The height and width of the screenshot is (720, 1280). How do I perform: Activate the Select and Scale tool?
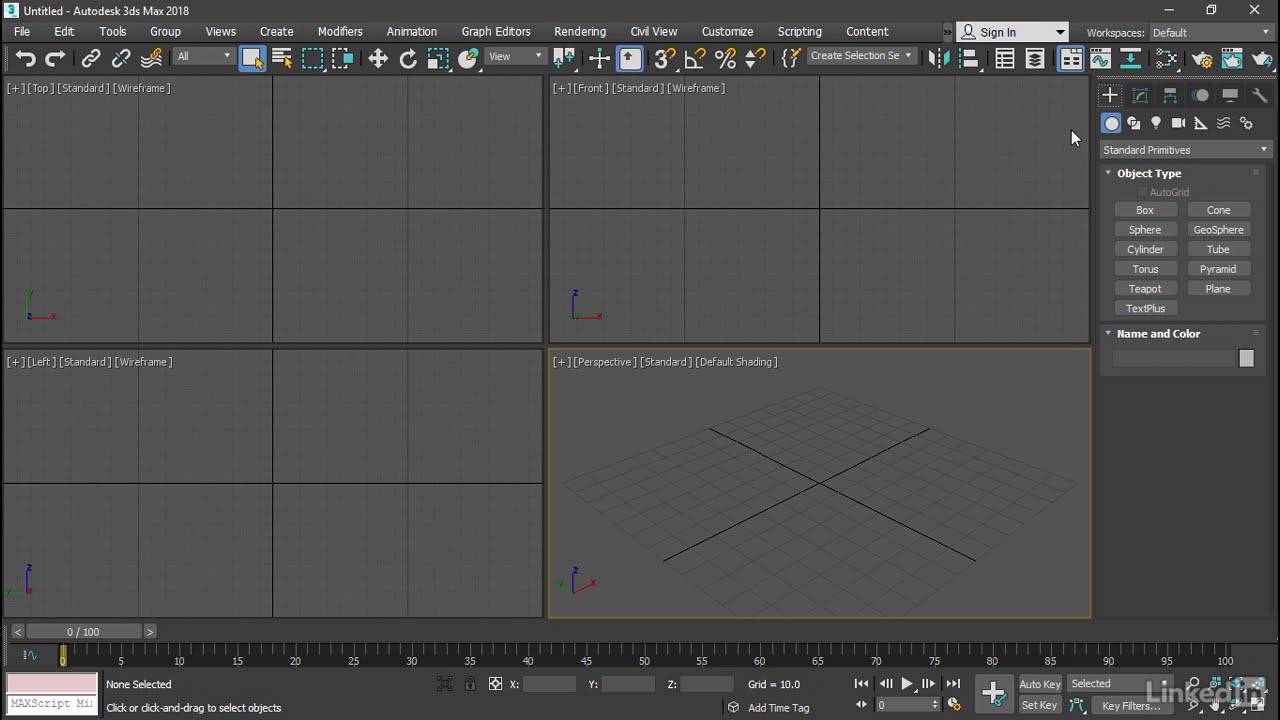(438, 59)
